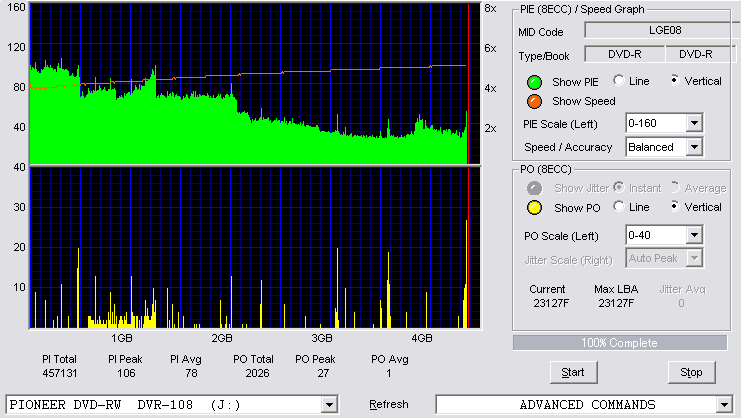Toggle the green Show PIE indicator
The width and height of the screenshot is (741, 418).
click(534, 82)
